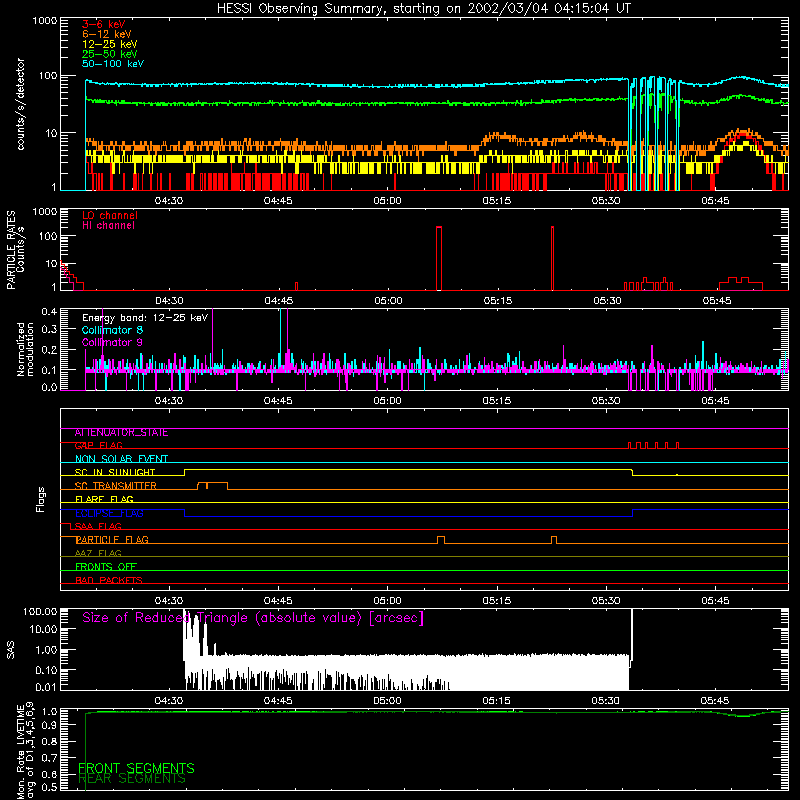Click the '100.00' tick label on the SAS axis

[x=40, y=611]
